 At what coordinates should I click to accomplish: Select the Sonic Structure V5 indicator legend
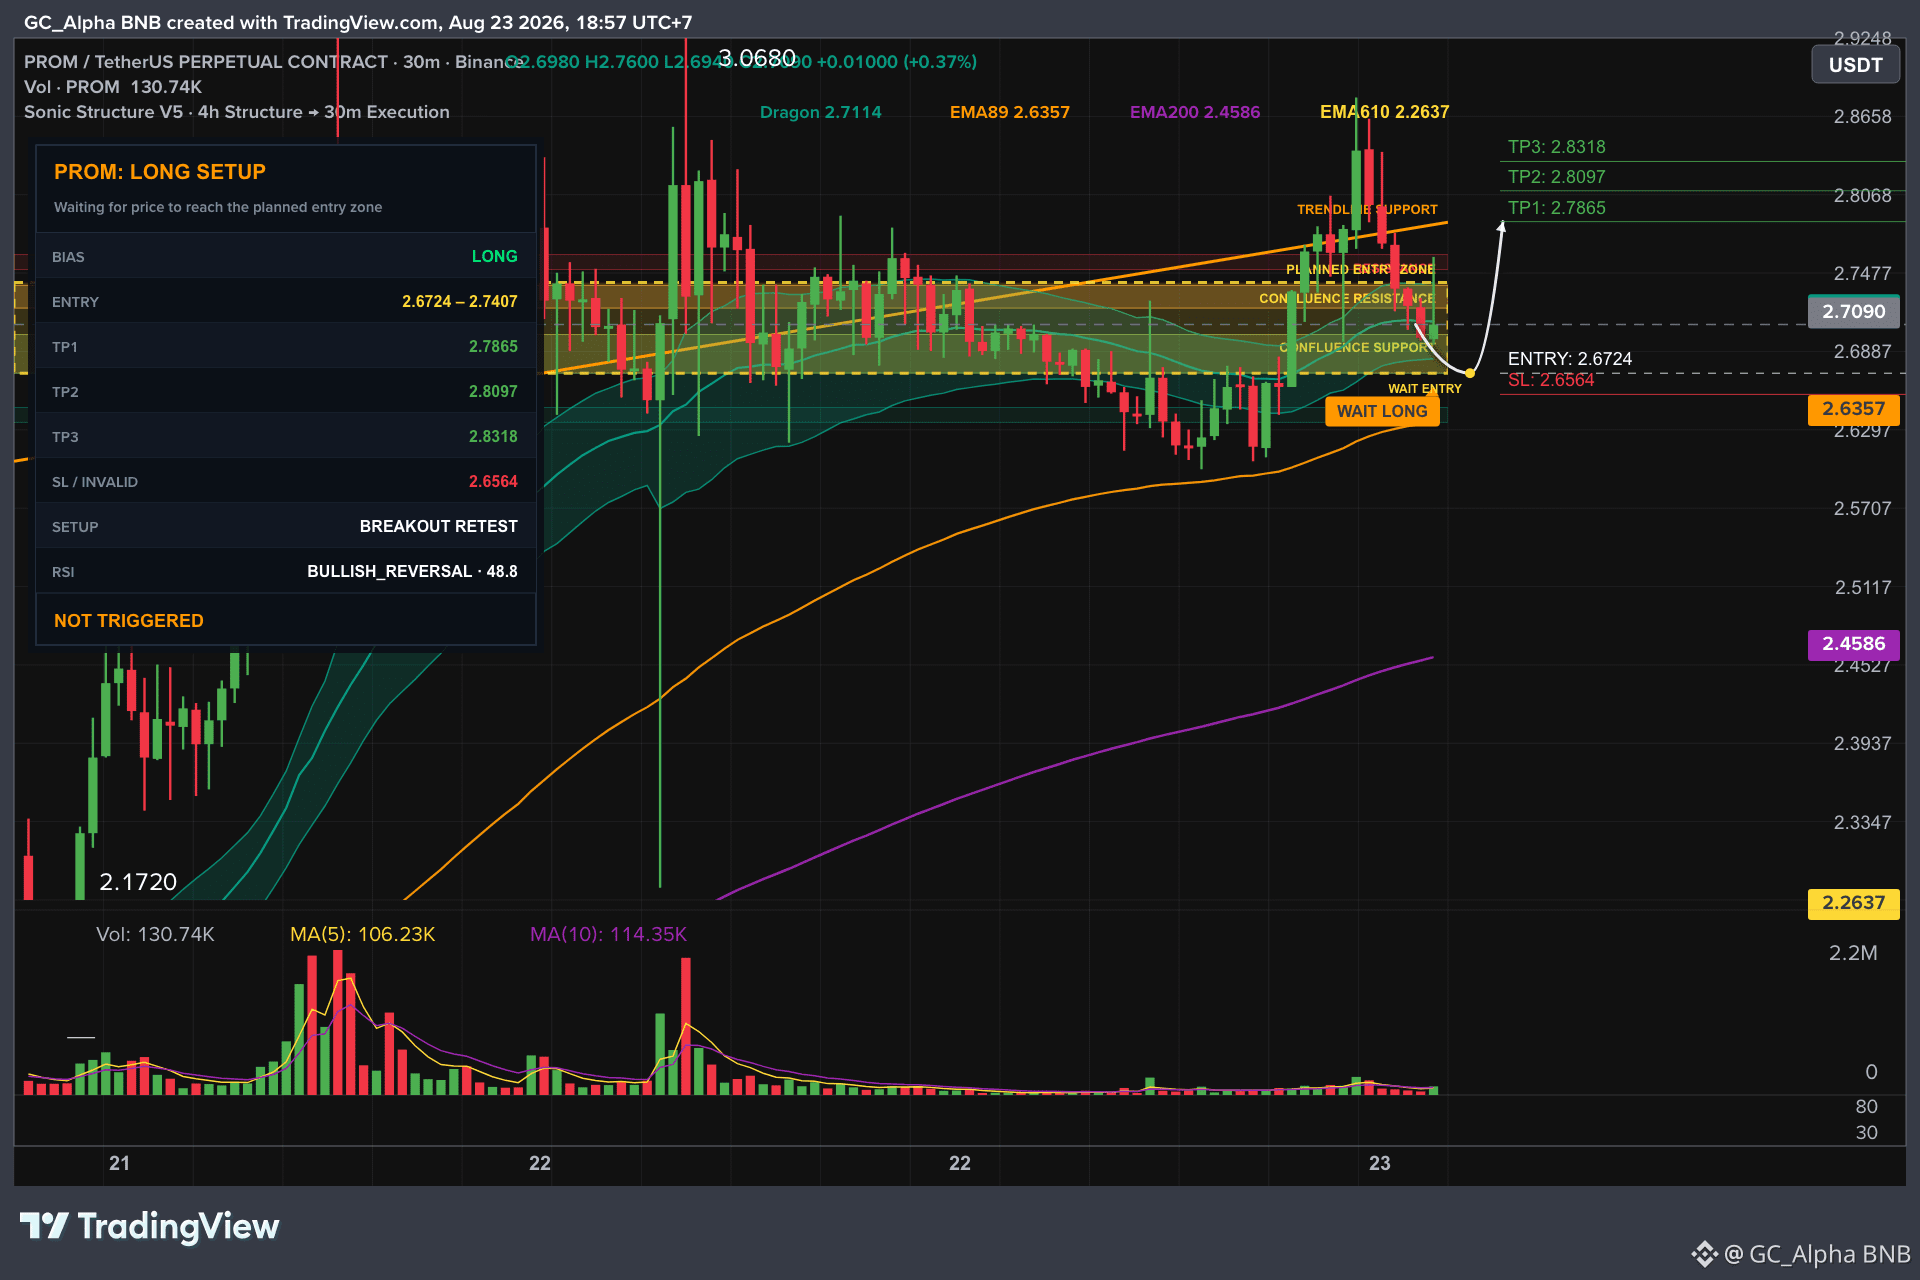point(237,112)
